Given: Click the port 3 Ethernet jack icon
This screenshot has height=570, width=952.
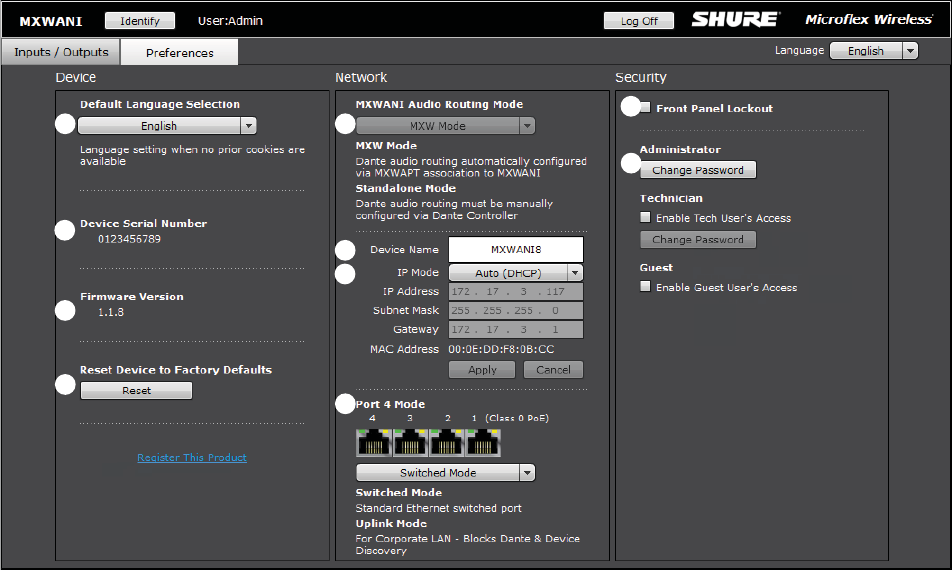Looking at the screenshot, I should coord(410,443).
